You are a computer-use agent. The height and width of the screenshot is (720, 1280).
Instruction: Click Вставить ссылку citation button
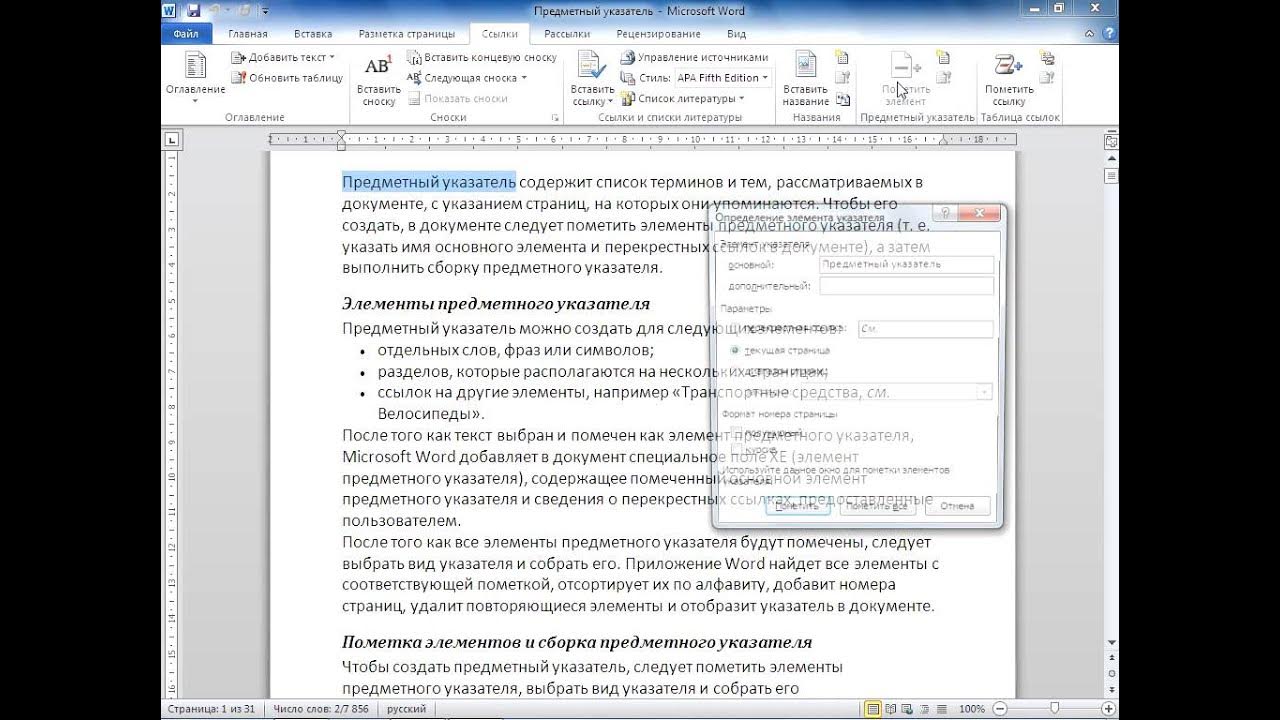(593, 80)
